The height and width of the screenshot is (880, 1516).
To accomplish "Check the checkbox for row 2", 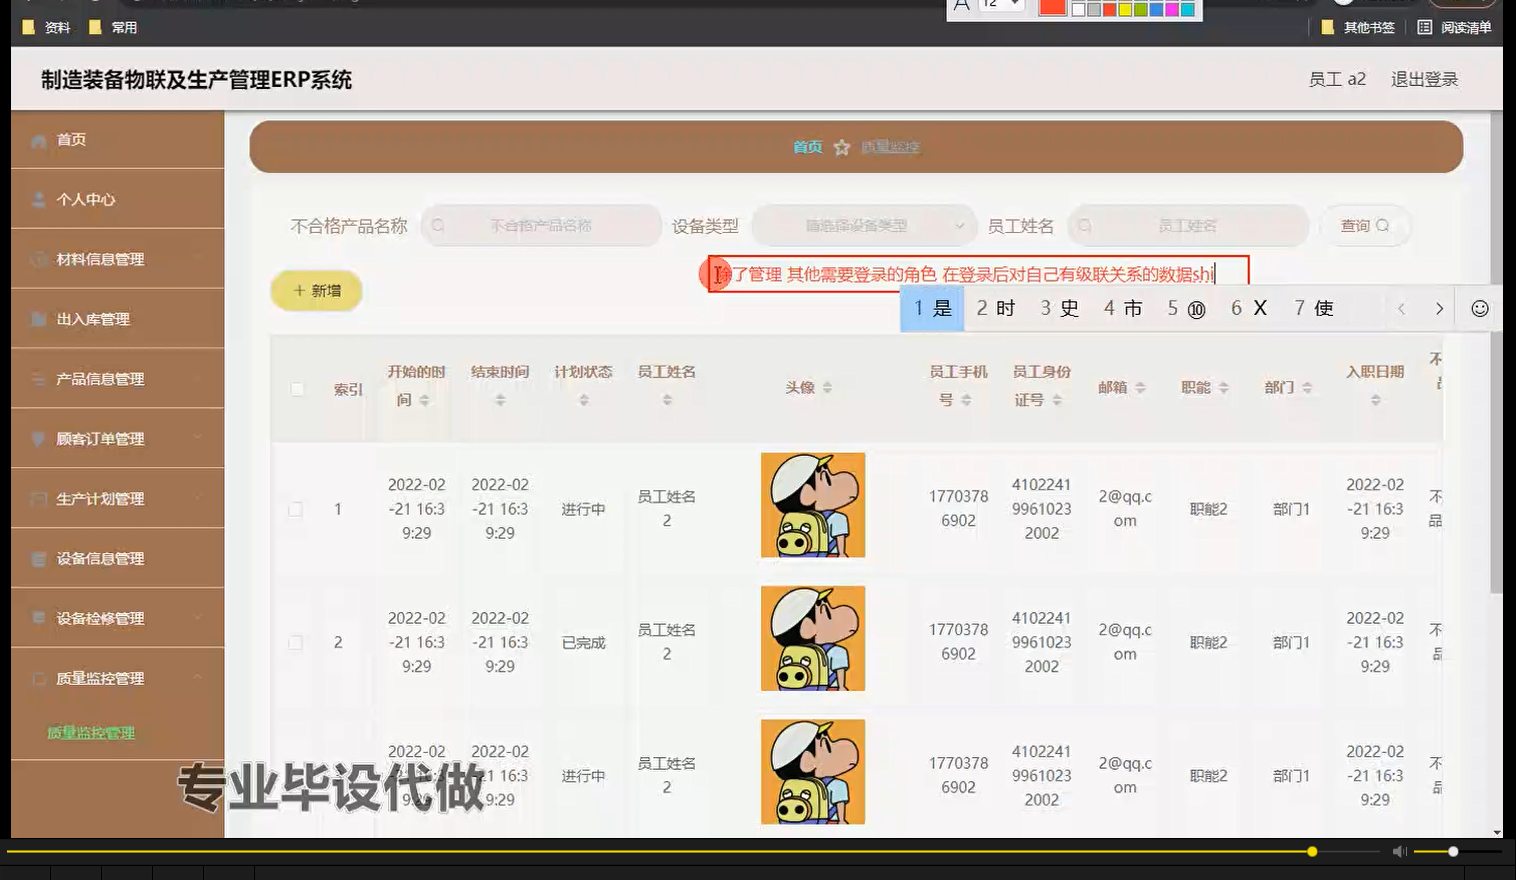I will click(x=296, y=642).
